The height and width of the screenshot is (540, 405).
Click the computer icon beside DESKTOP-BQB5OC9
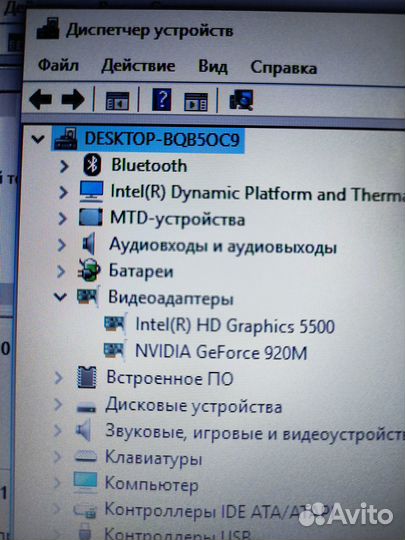pos(66,138)
